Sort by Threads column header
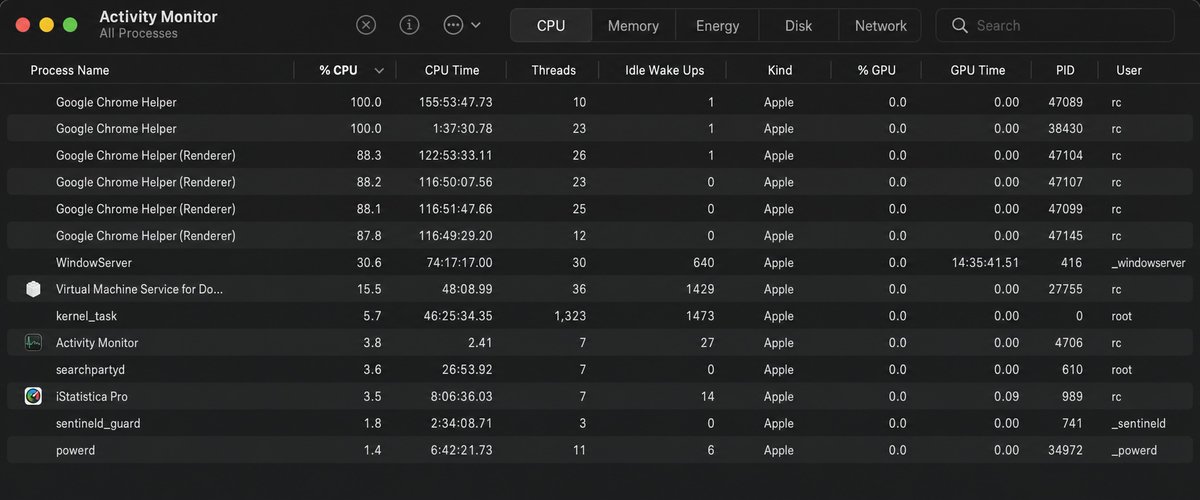1200x500 pixels. [554, 70]
